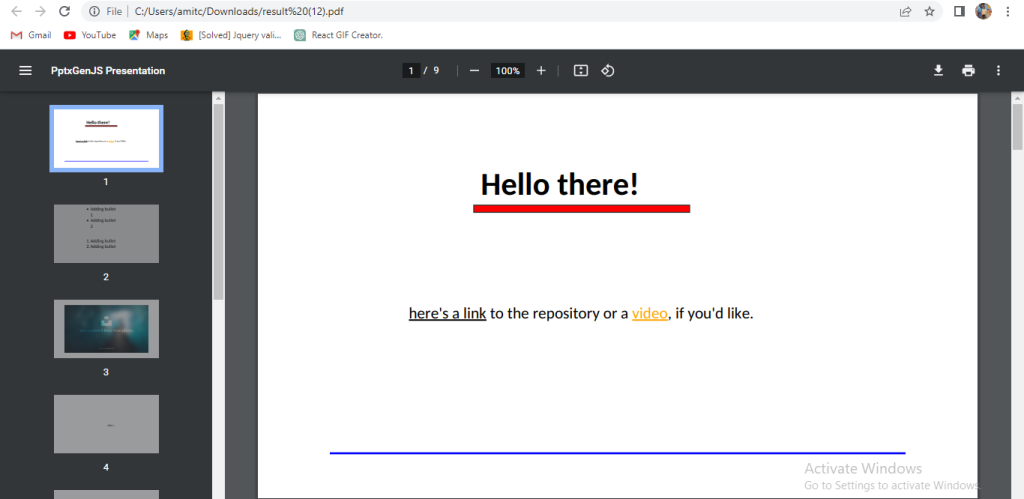The image size is (1024, 499).
Task: Reload the browser page
Action: click(65, 12)
